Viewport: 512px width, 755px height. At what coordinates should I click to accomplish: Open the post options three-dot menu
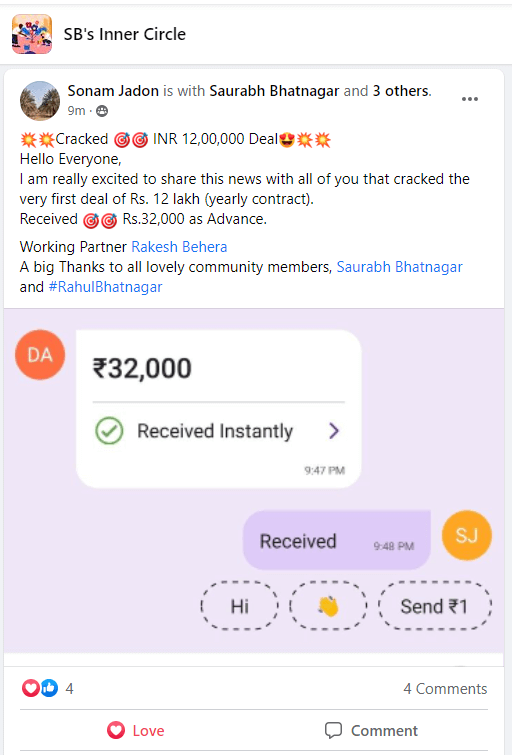point(470,99)
